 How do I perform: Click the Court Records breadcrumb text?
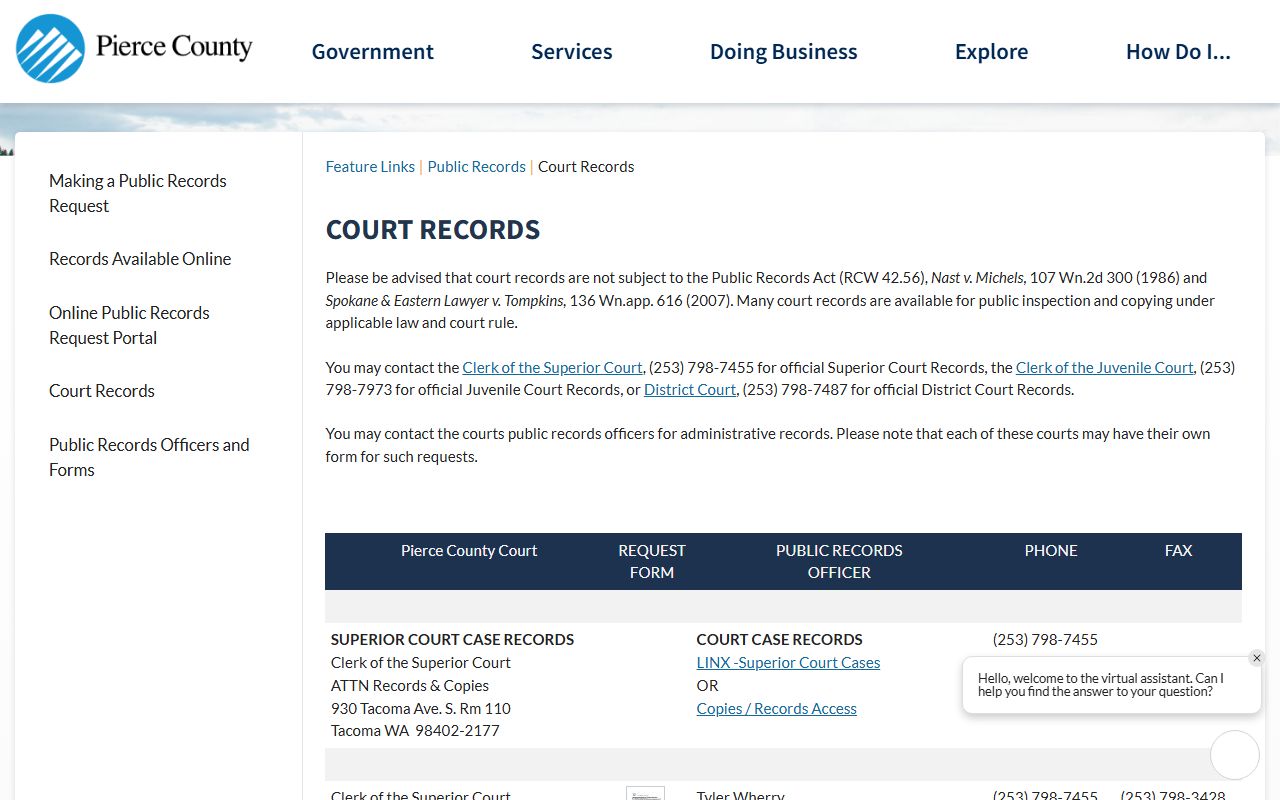tap(586, 167)
